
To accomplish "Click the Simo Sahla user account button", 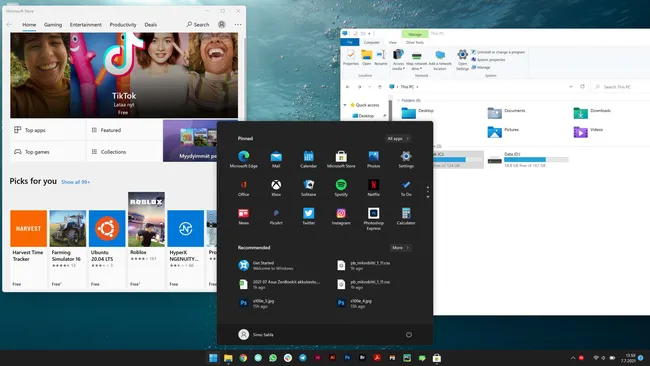I will pyautogui.click(x=256, y=334).
